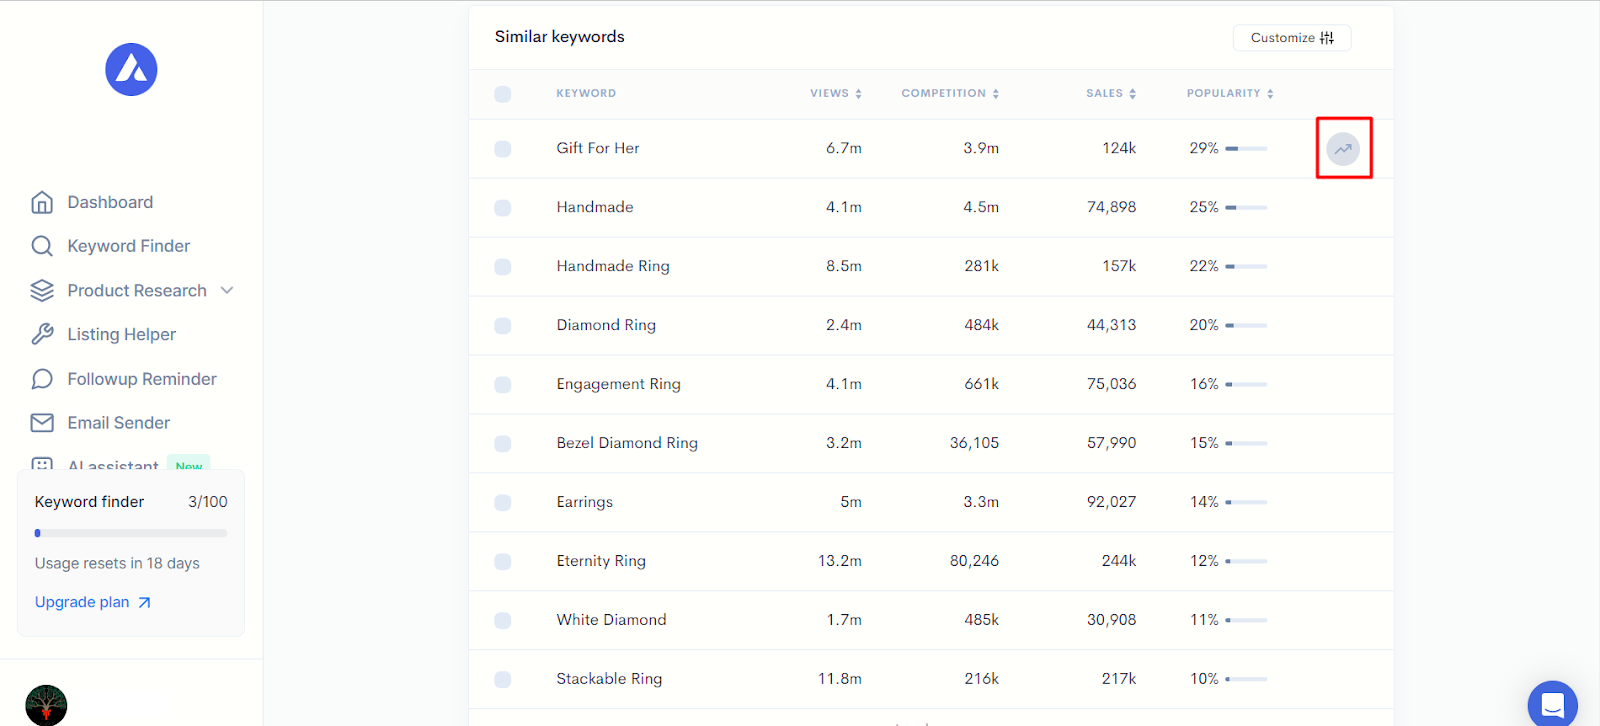Sort table by the Competition column
Image resolution: width=1600 pixels, height=726 pixels.
coord(950,93)
